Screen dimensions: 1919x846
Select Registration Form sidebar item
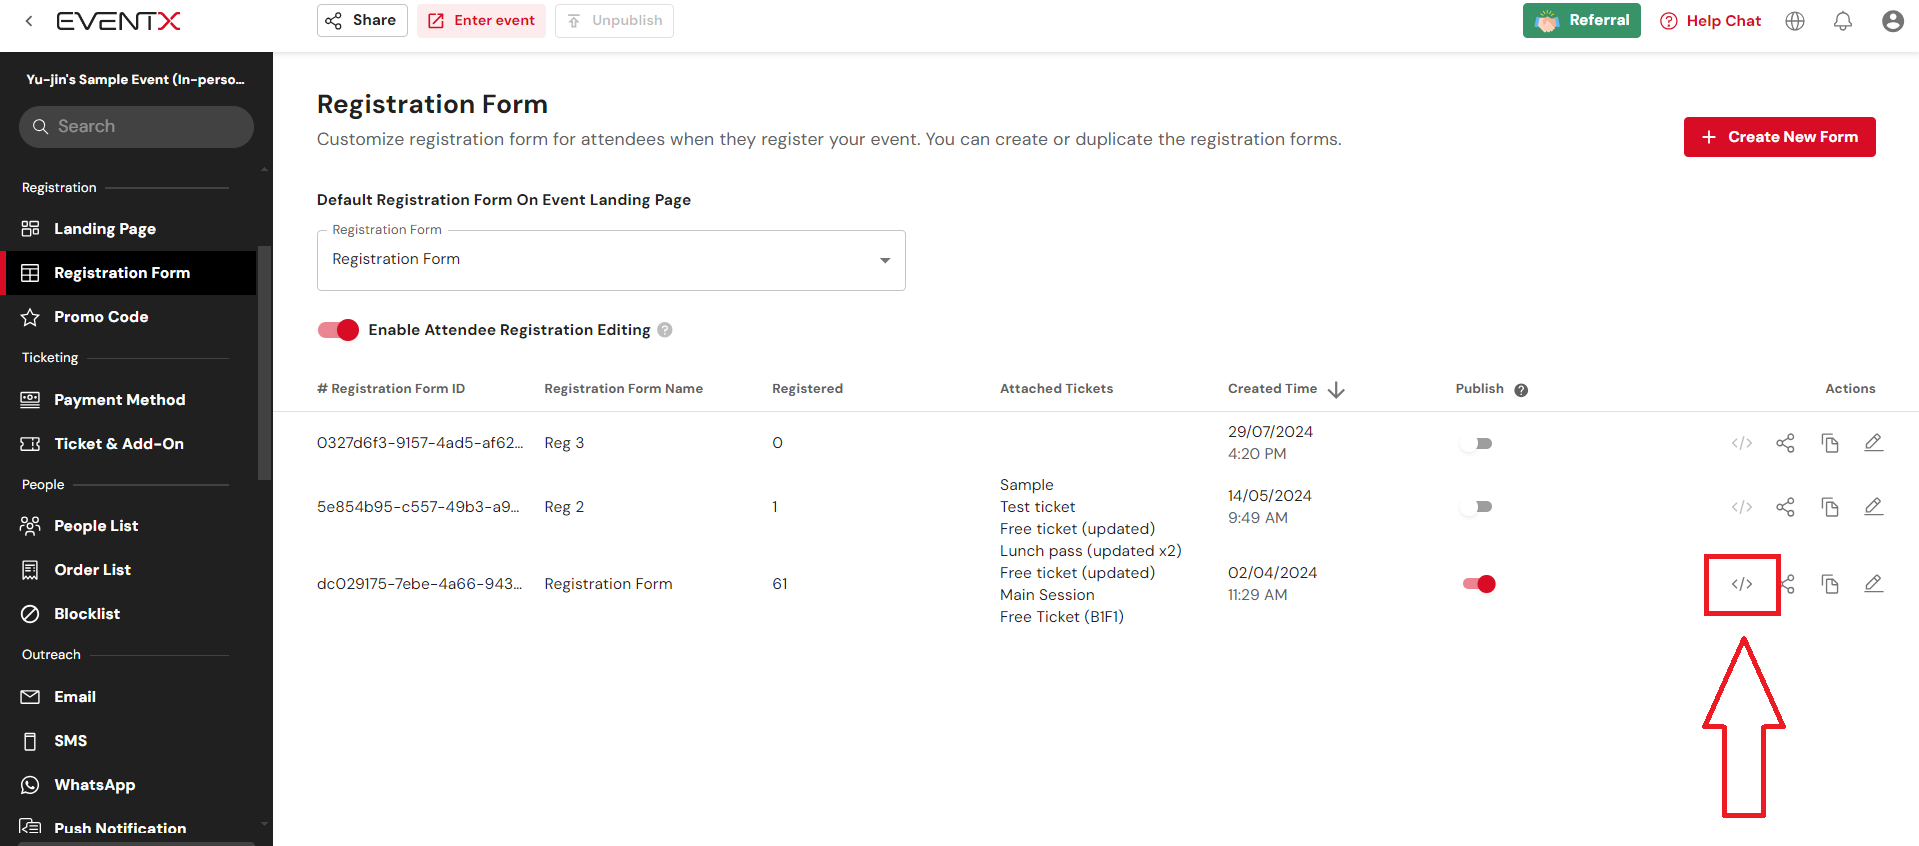tap(130, 273)
